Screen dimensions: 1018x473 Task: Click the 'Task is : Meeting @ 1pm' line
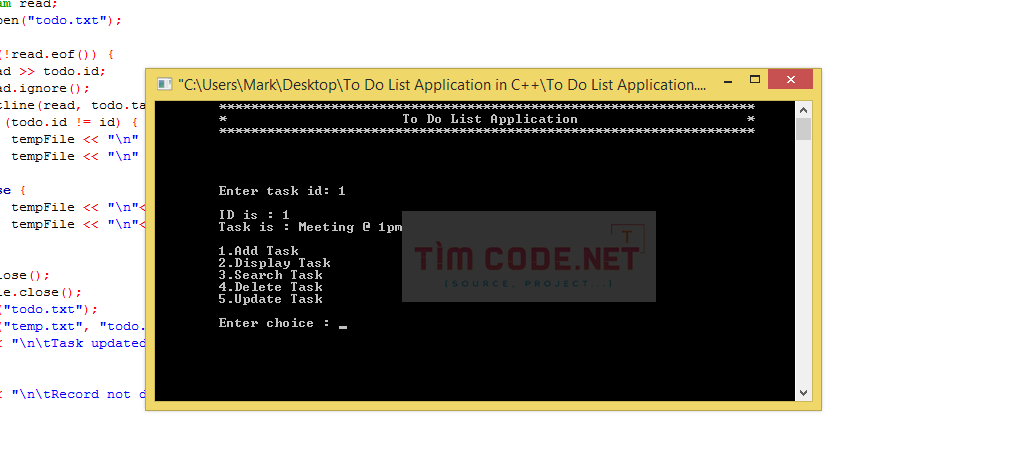[310, 227]
